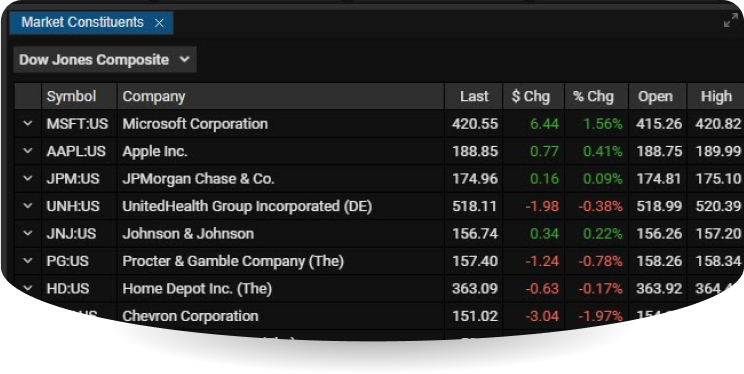744x374 pixels.
Task: Expand the JNJ:US row chevron
Action: click(28, 234)
